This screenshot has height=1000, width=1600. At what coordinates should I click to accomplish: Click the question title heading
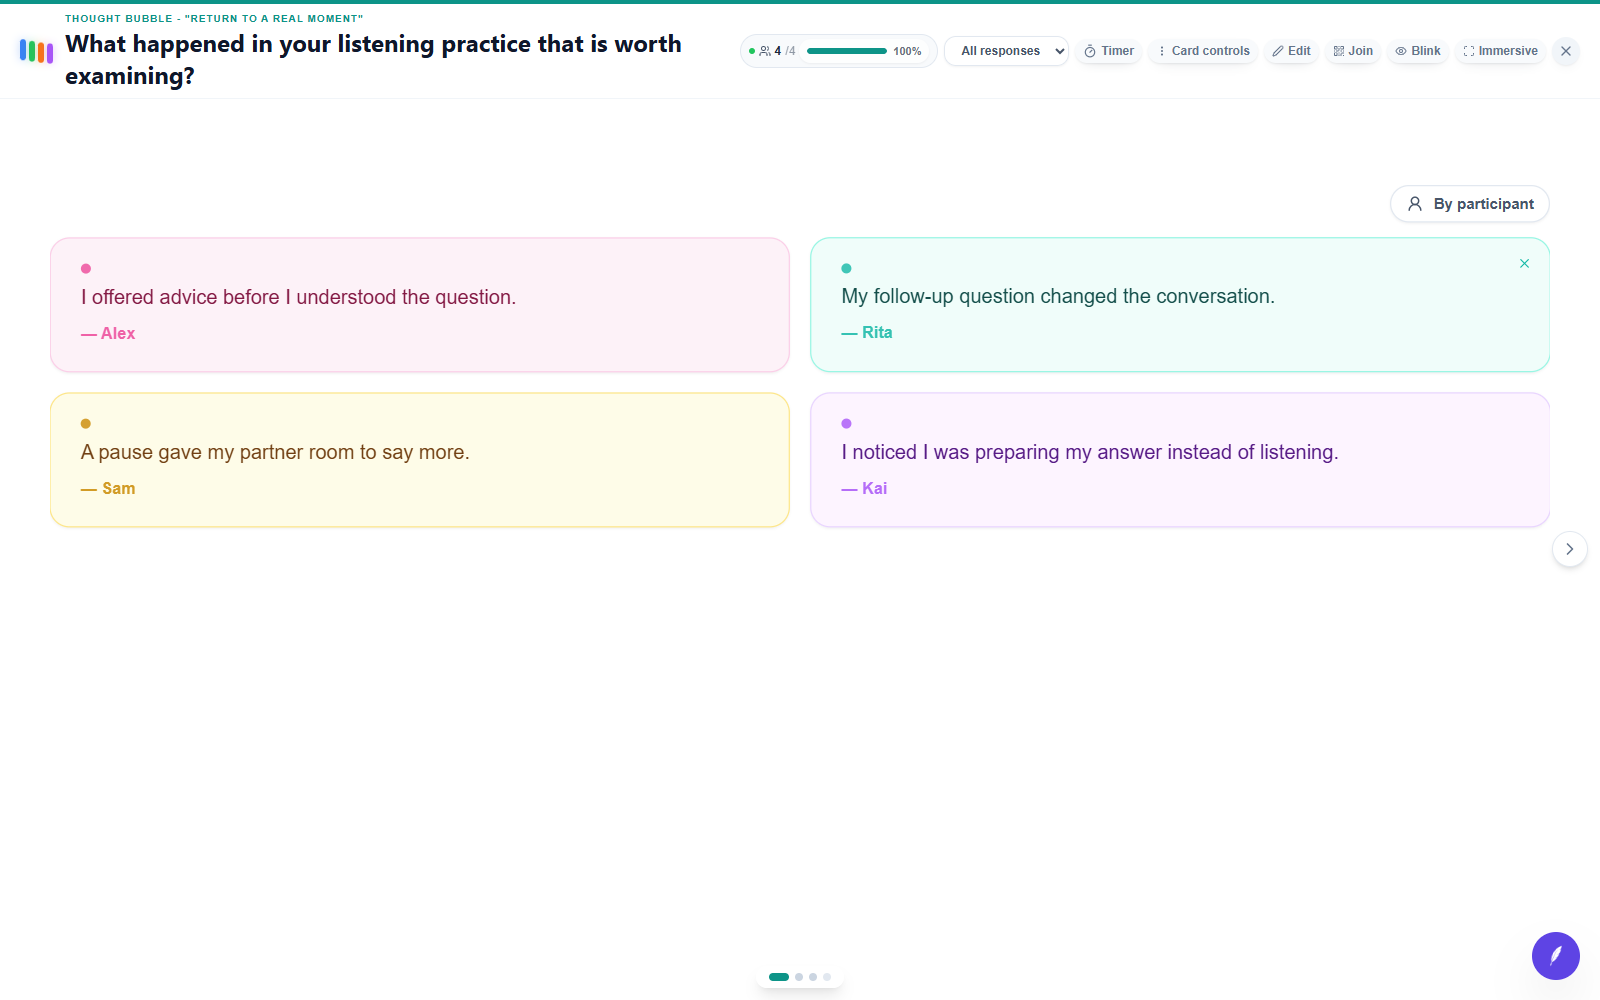click(x=374, y=60)
